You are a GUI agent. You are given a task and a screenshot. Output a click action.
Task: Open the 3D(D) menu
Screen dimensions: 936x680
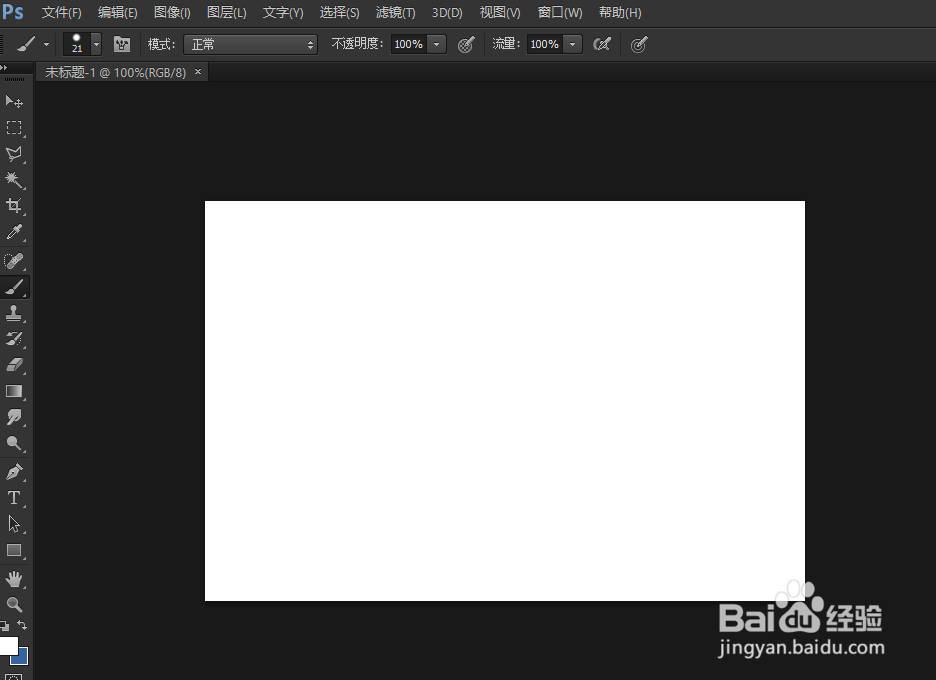click(x=447, y=13)
